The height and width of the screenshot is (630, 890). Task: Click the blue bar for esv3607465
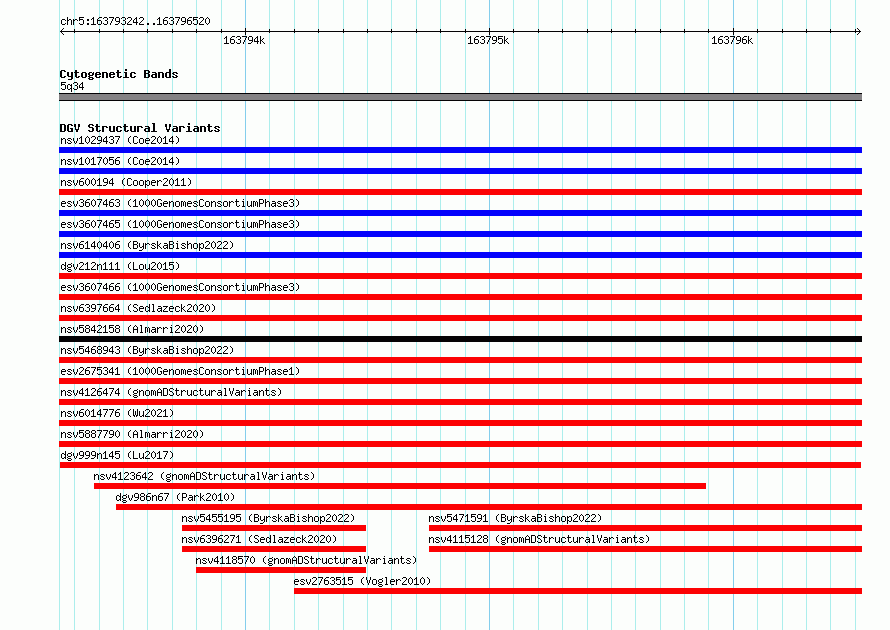click(x=460, y=234)
